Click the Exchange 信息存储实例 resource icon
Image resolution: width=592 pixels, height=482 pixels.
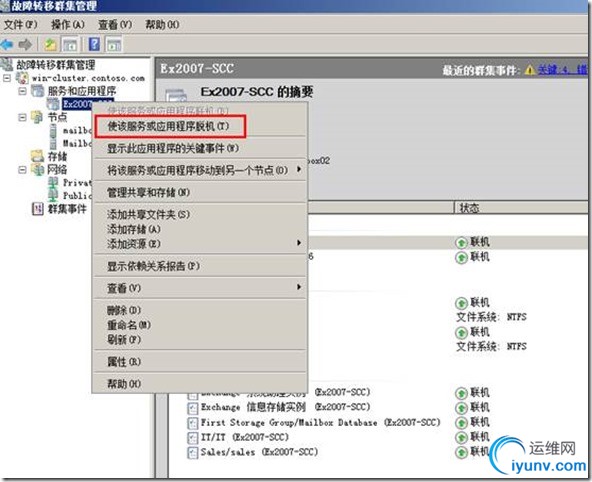click(x=193, y=408)
